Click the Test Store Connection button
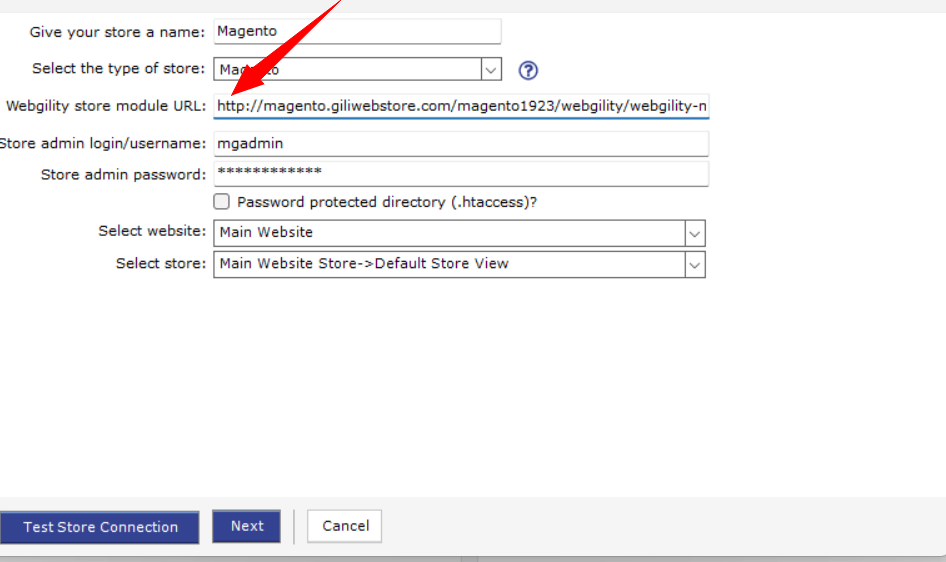 tap(100, 527)
